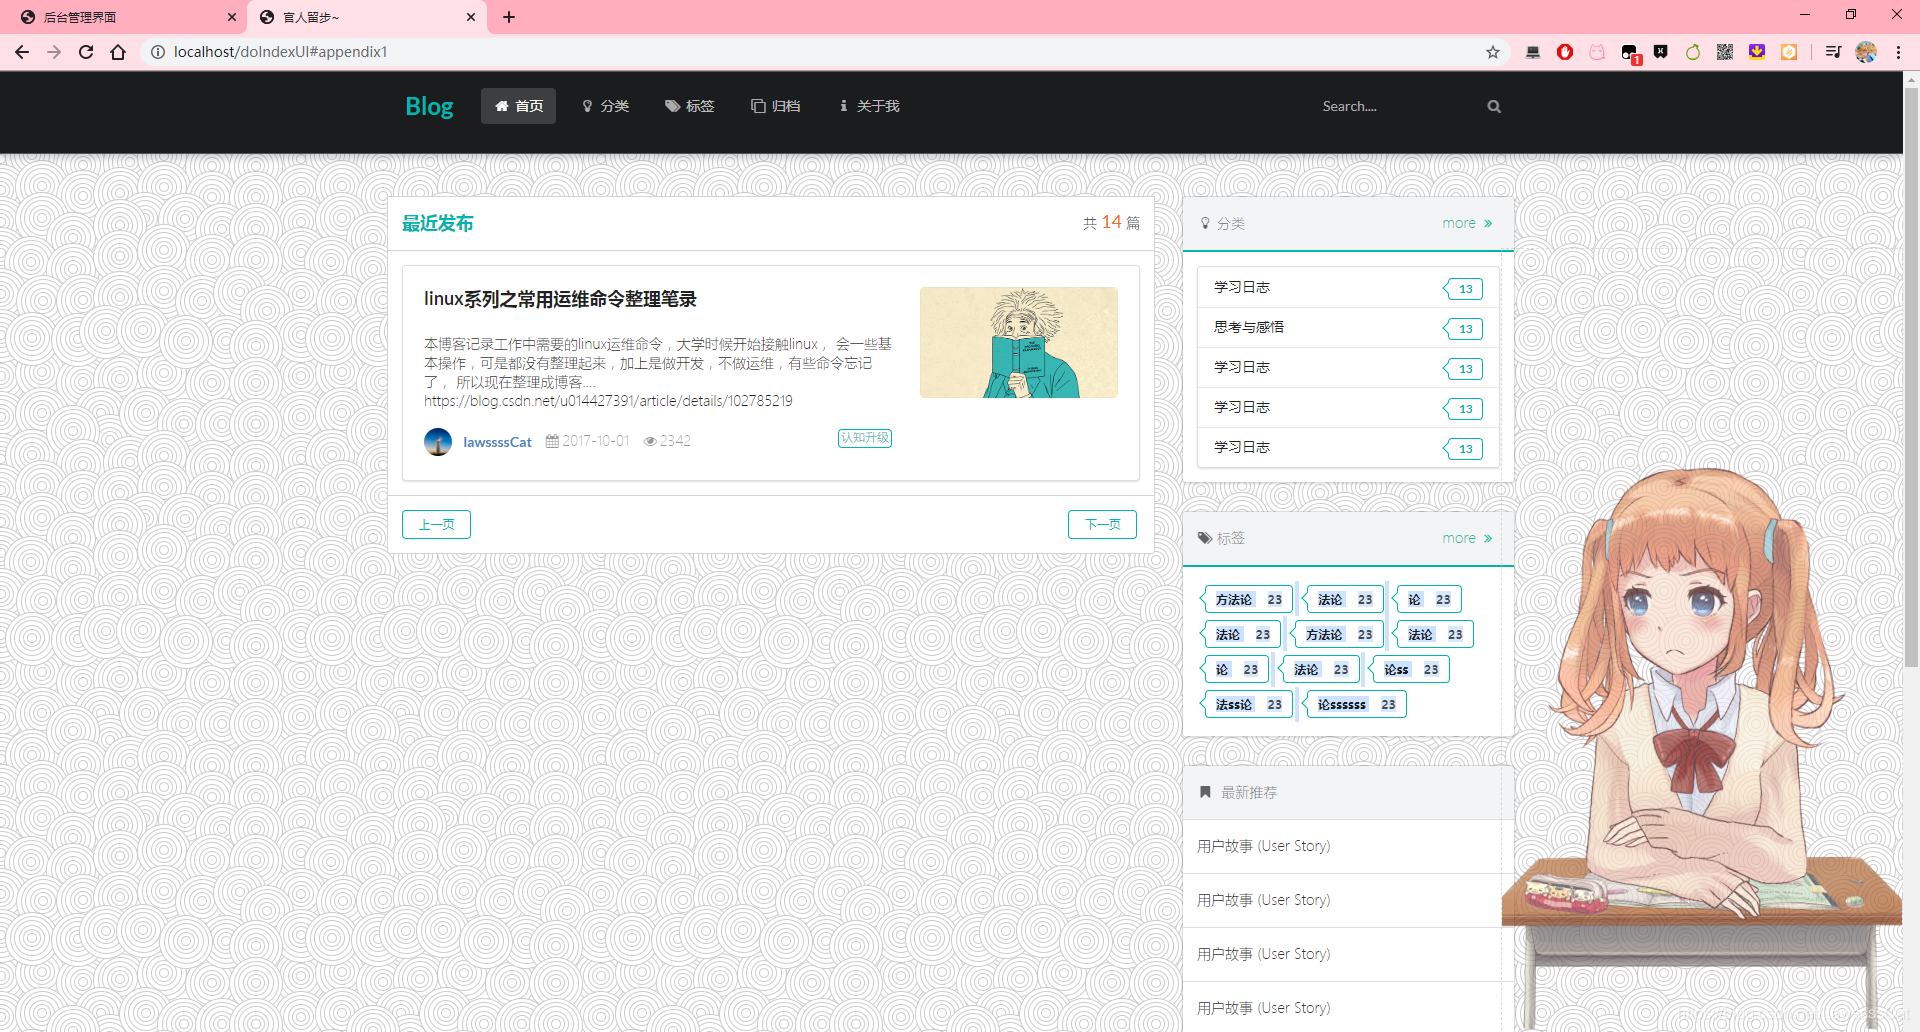This screenshot has height=1032, width=1920.
Task: Click the 最近发布 heading
Action: click(x=437, y=223)
